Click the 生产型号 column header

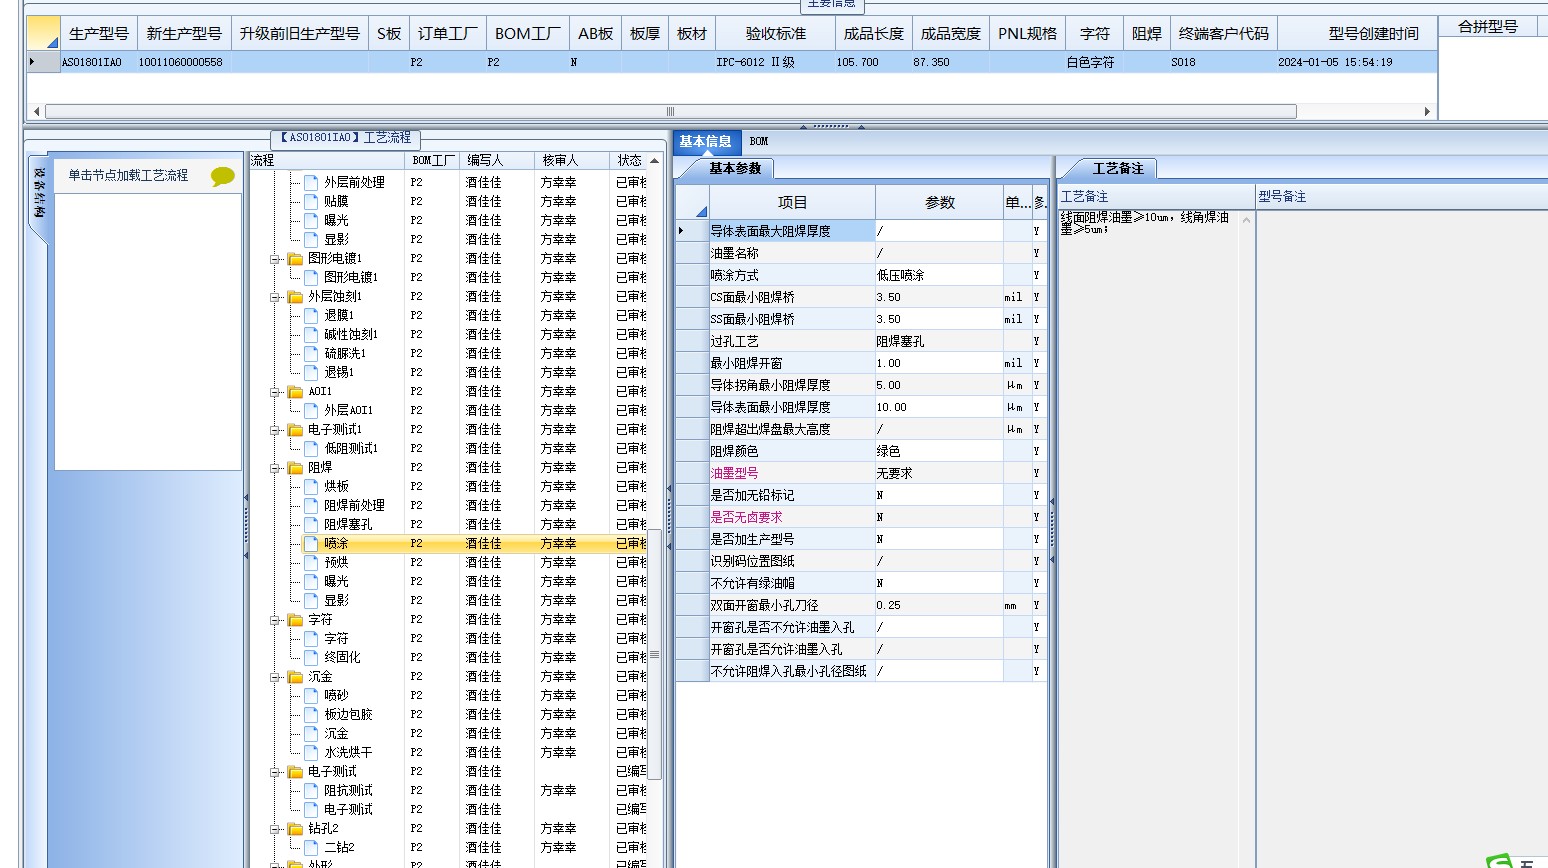98,33
